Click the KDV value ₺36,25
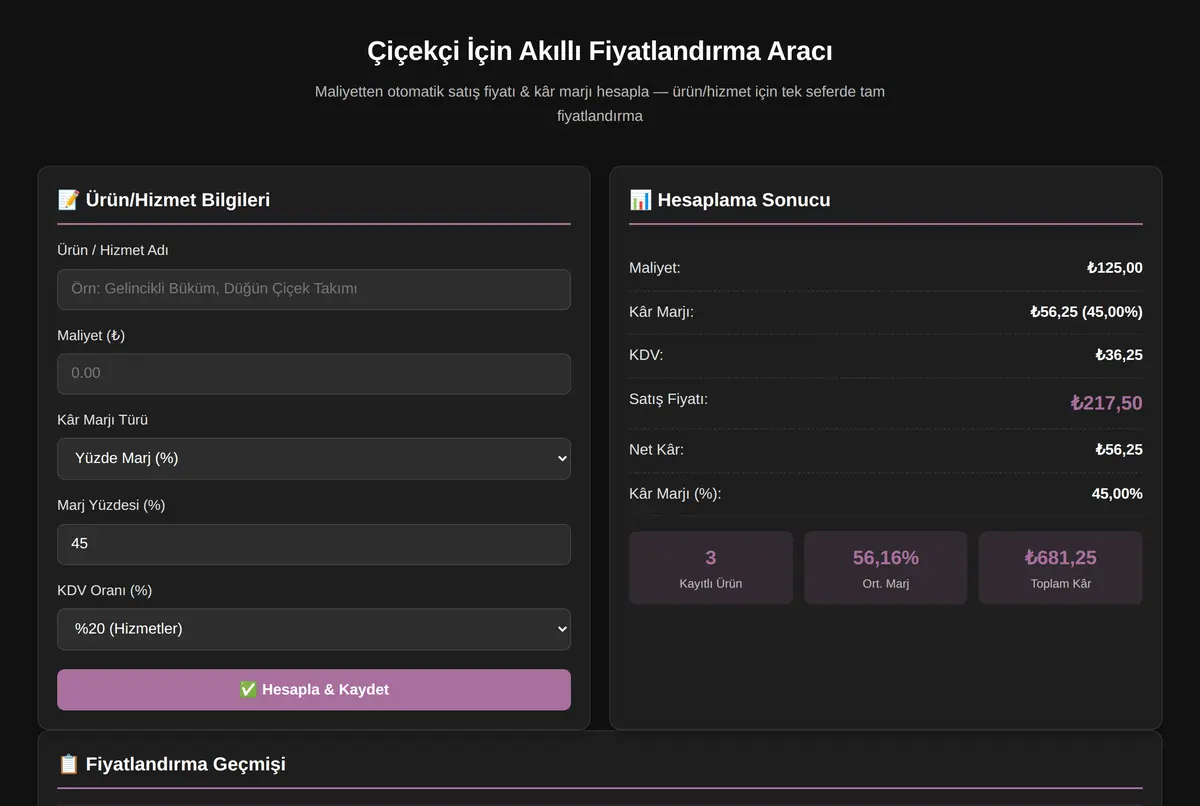The image size is (1200, 806). coord(1119,355)
